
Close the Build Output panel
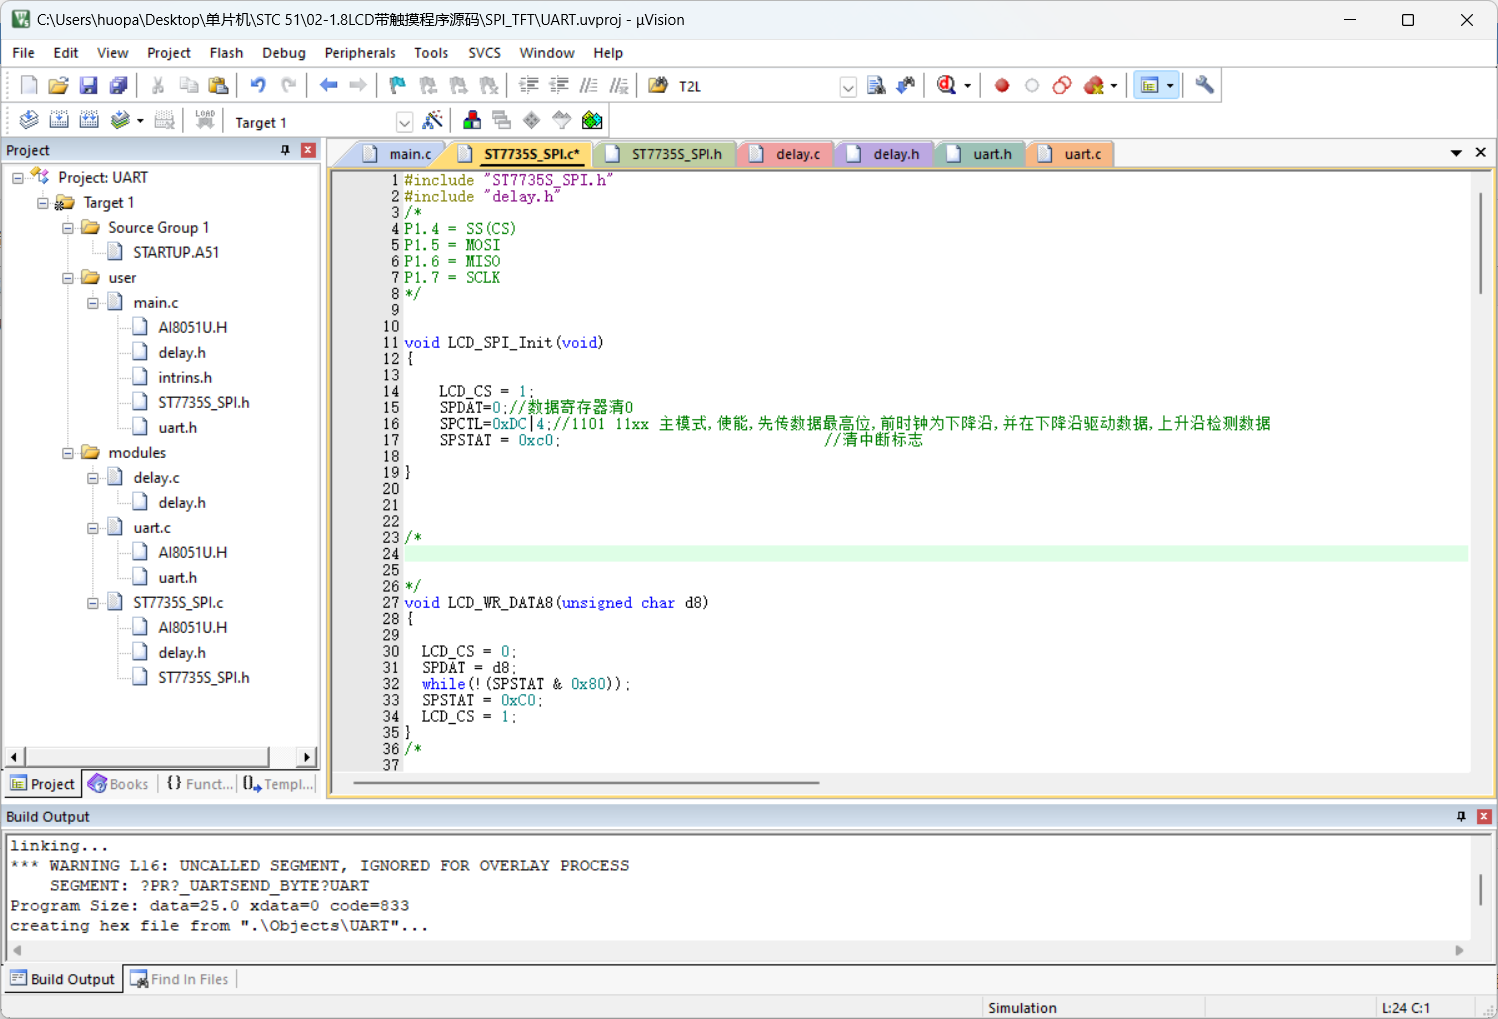click(x=1484, y=817)
